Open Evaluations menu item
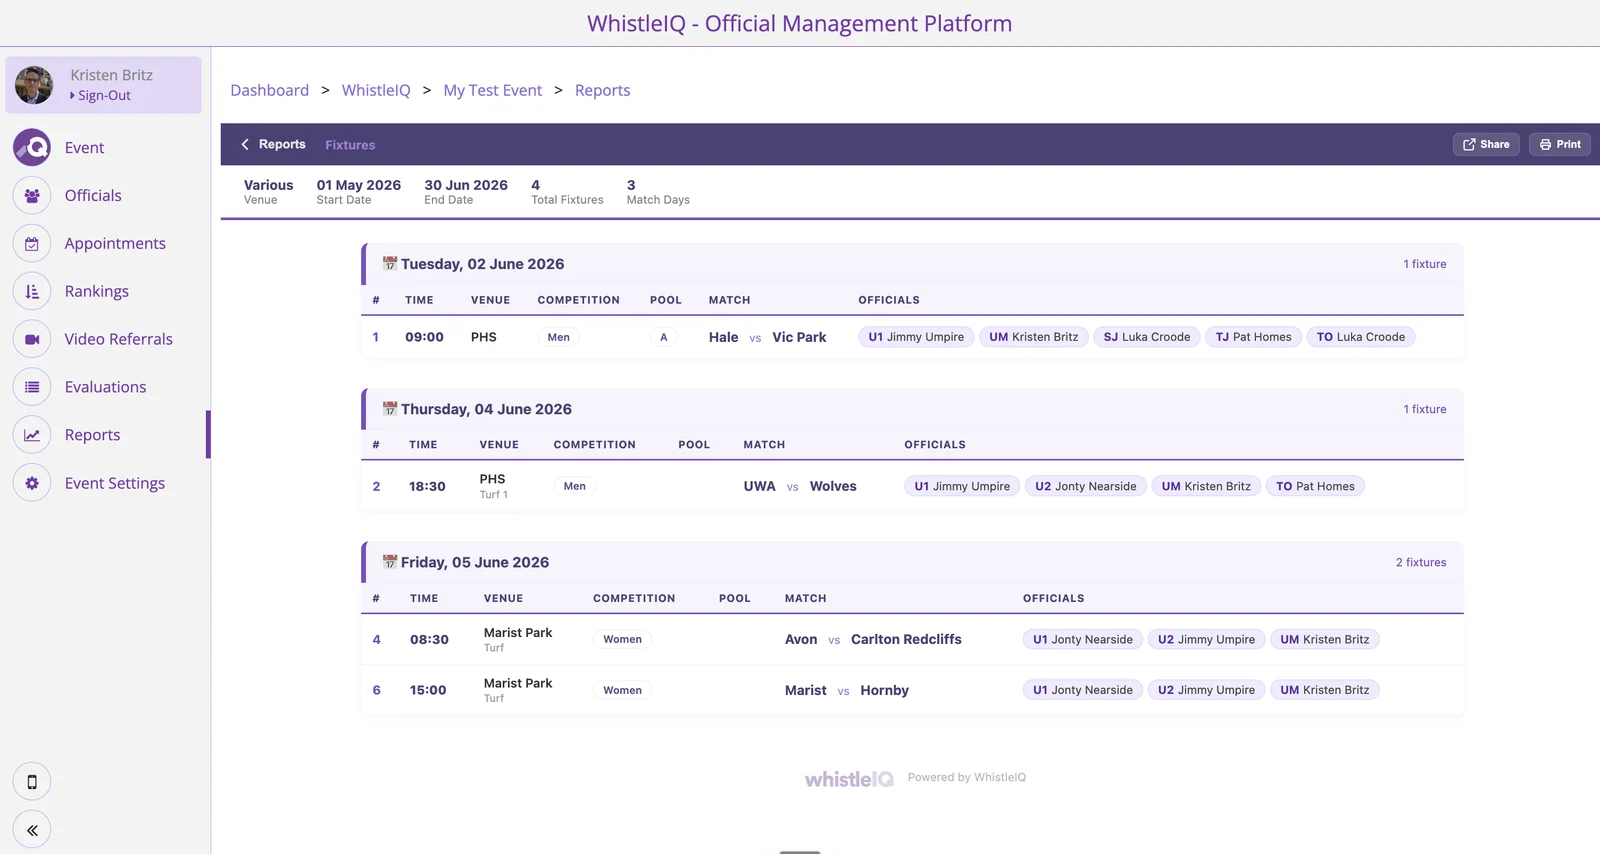The image size is (1600, 854). pyautogui.click(x=105, y=387)
